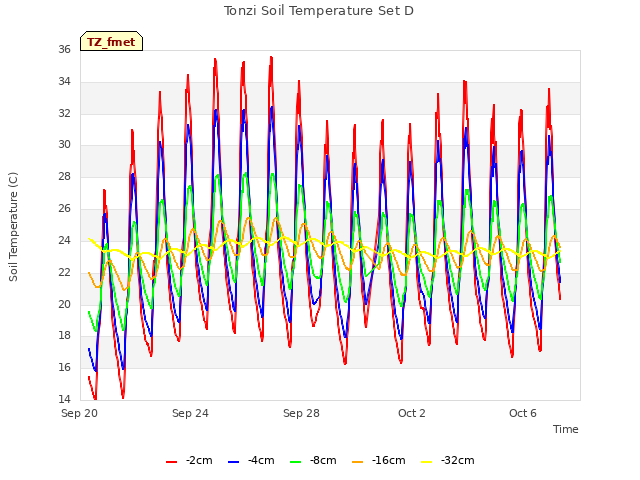
Task: Click the Time axis label
Action: click(566, 429)
